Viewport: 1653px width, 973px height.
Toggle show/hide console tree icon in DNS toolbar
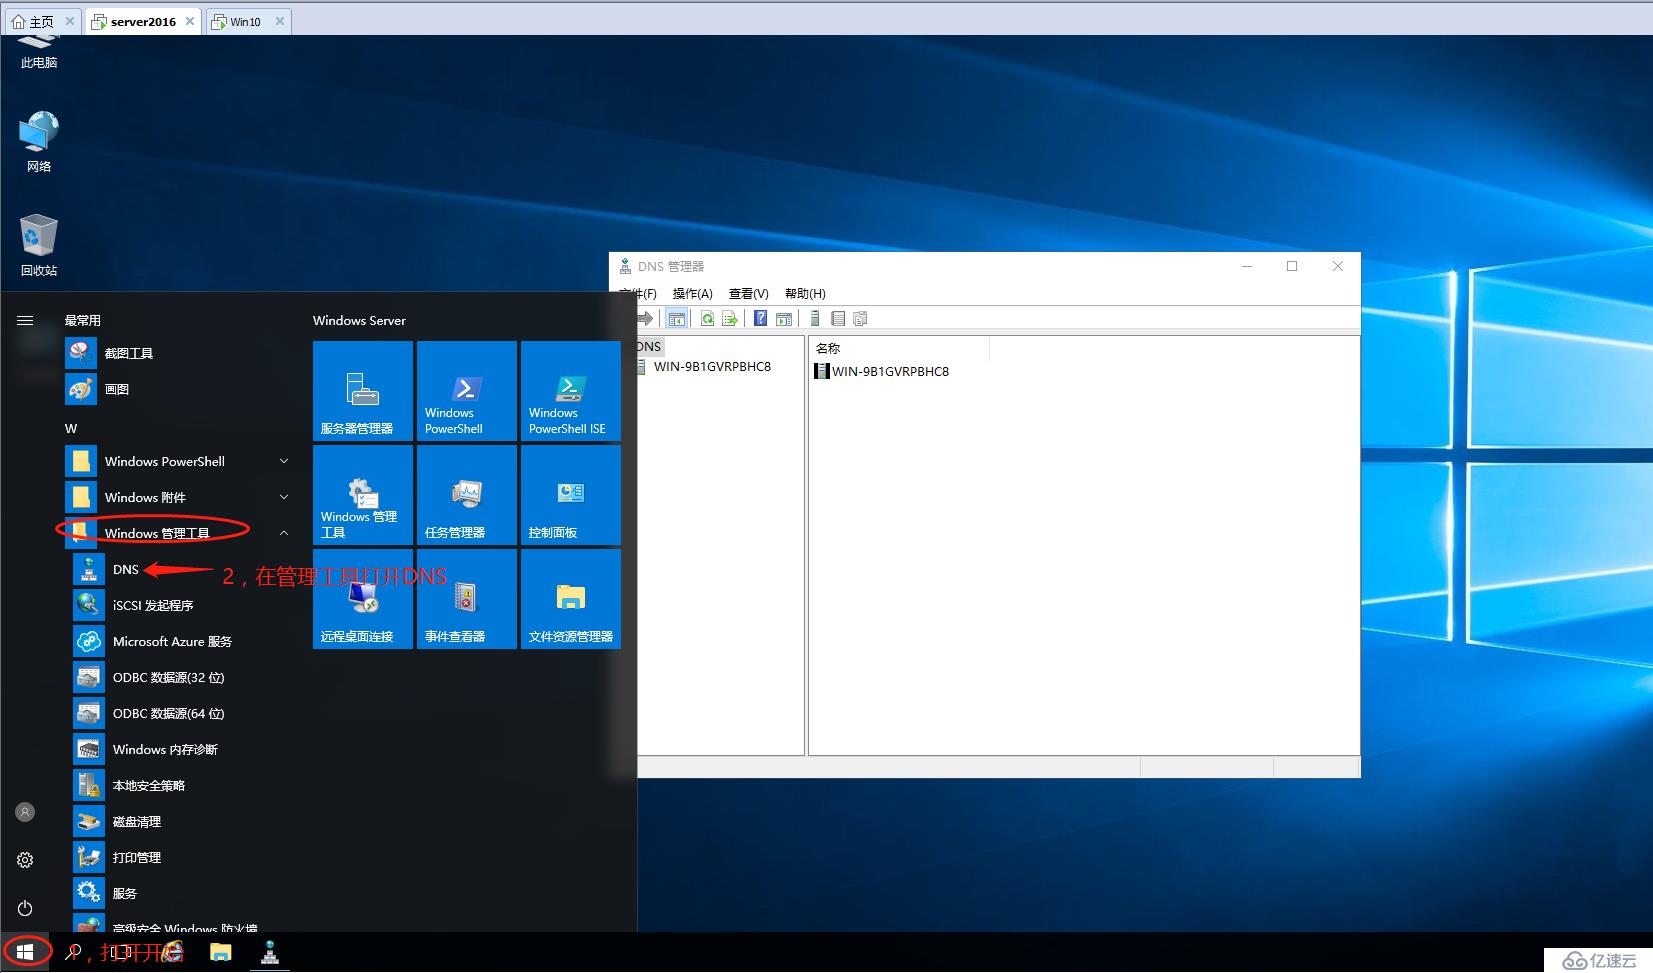pos(677,318)
